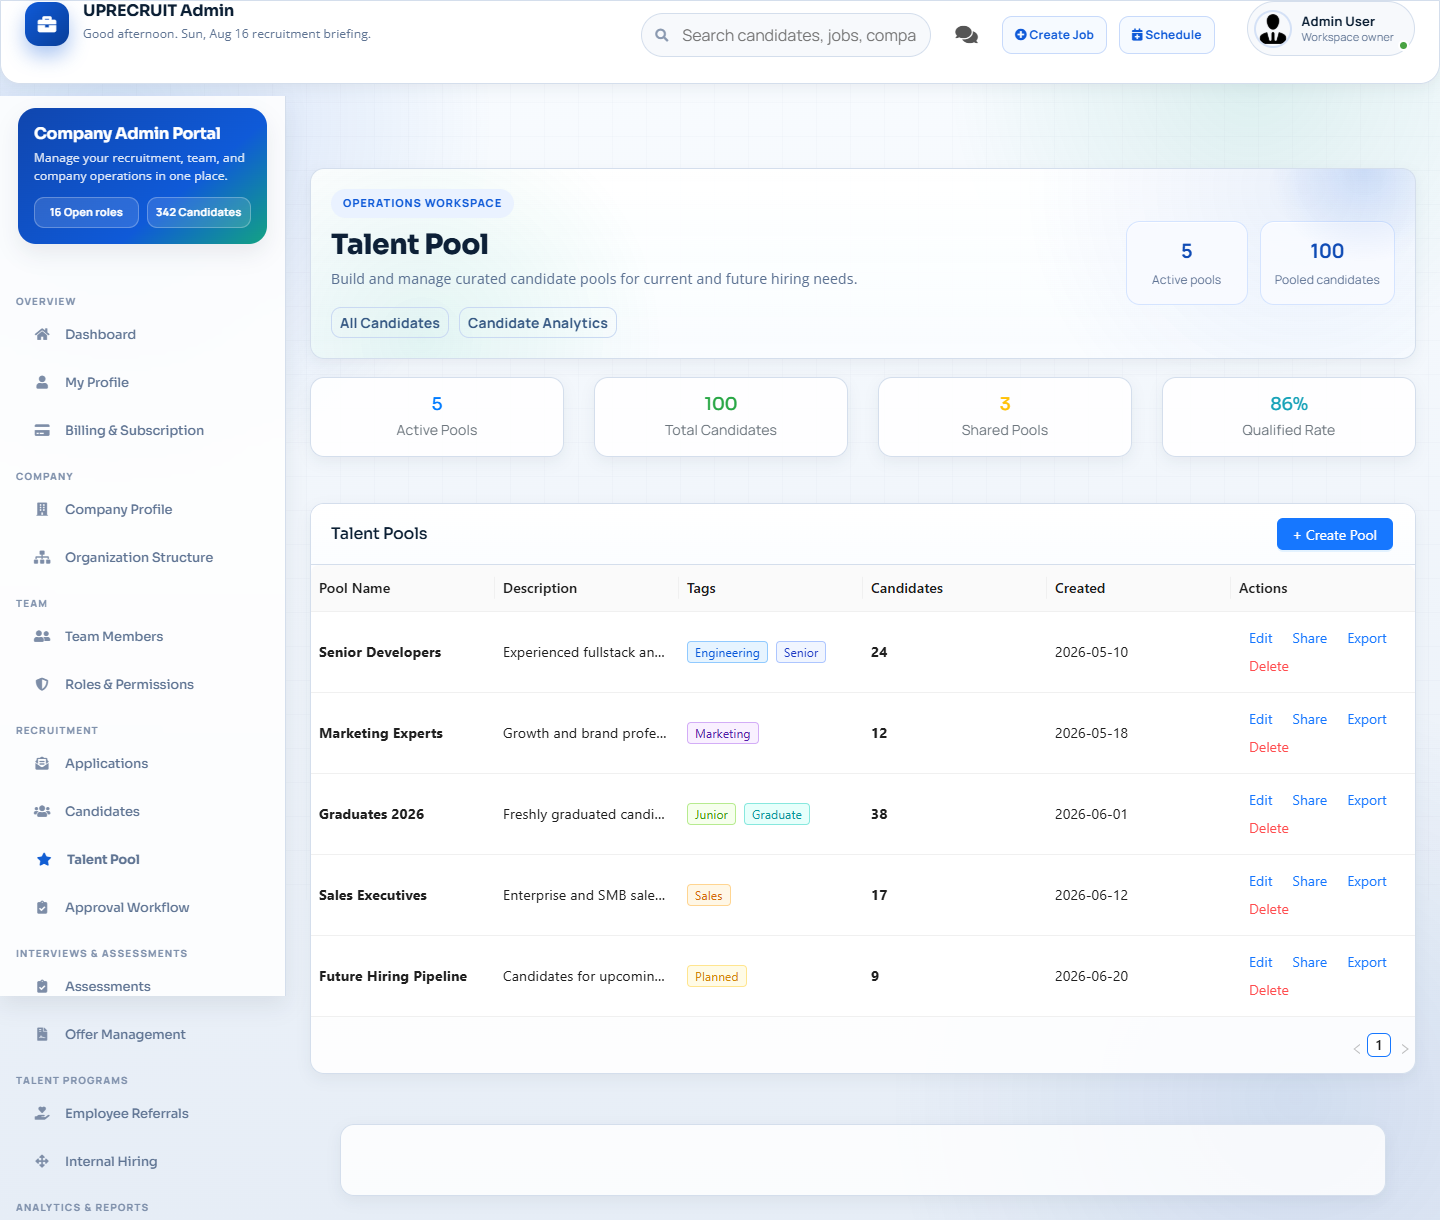Click the Applications inbox icon
1440x1220 pixels.
(x=42, y=763)
